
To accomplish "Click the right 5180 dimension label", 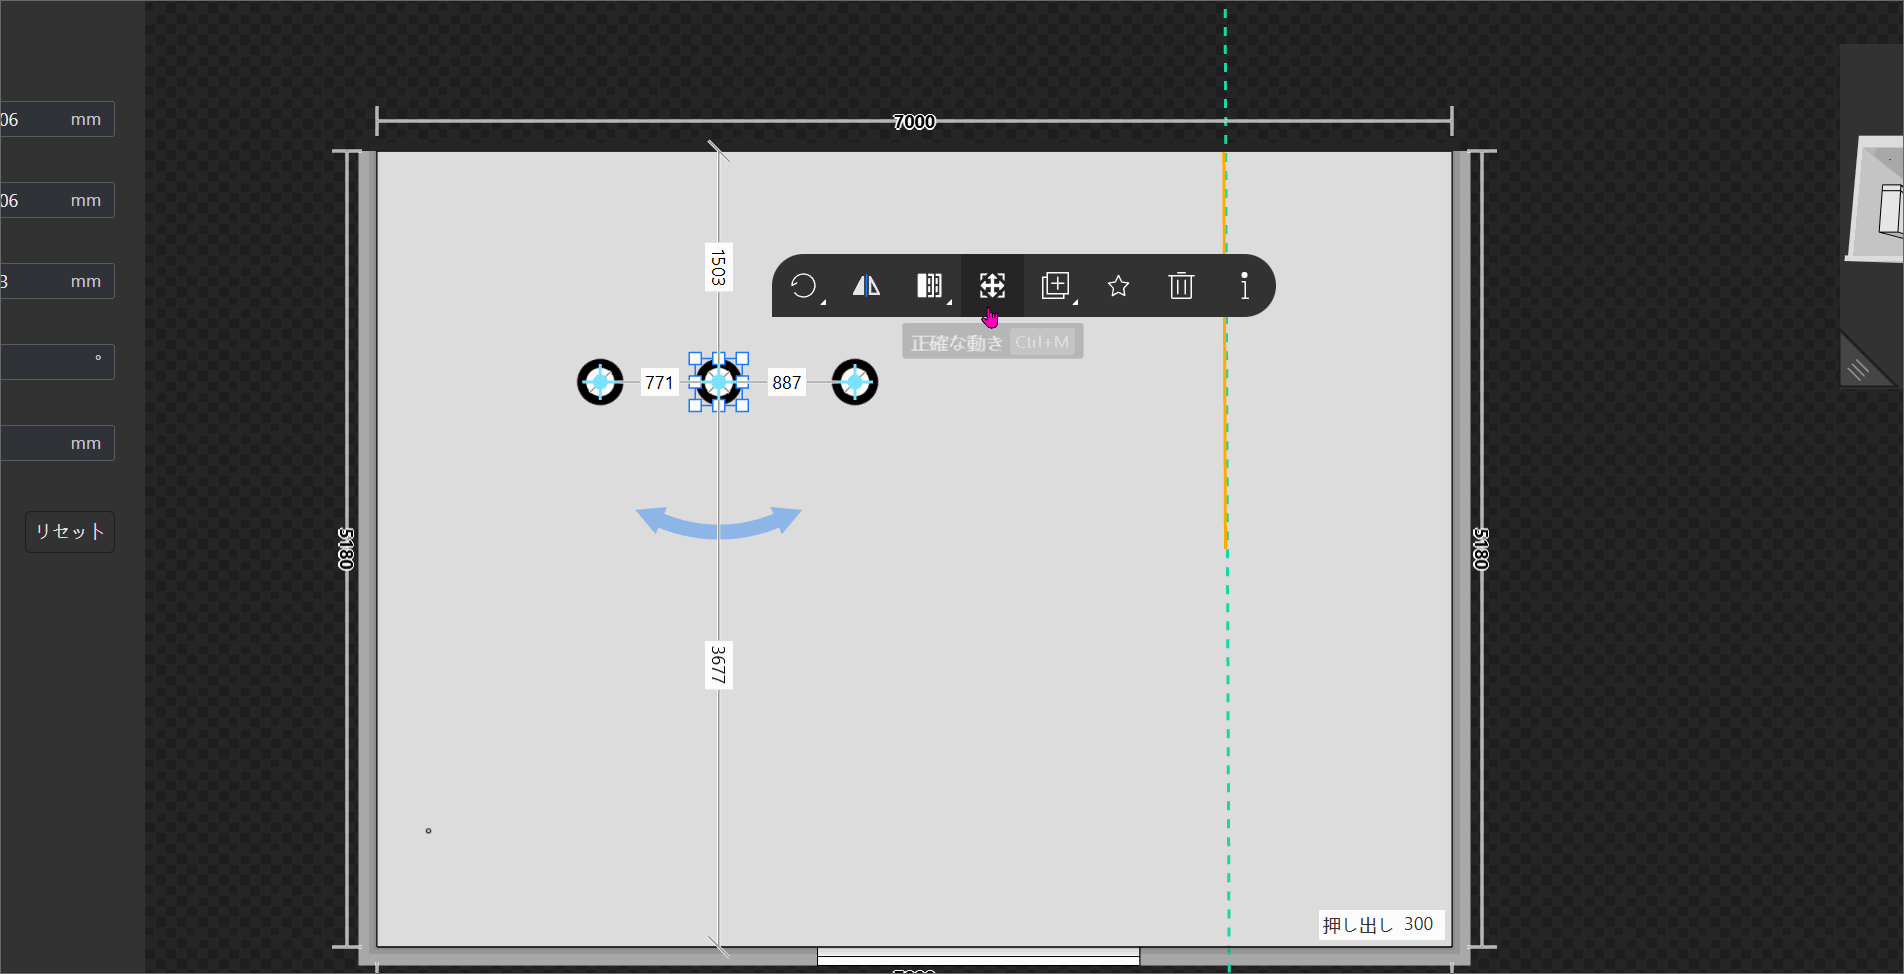I will [1481, 549].
